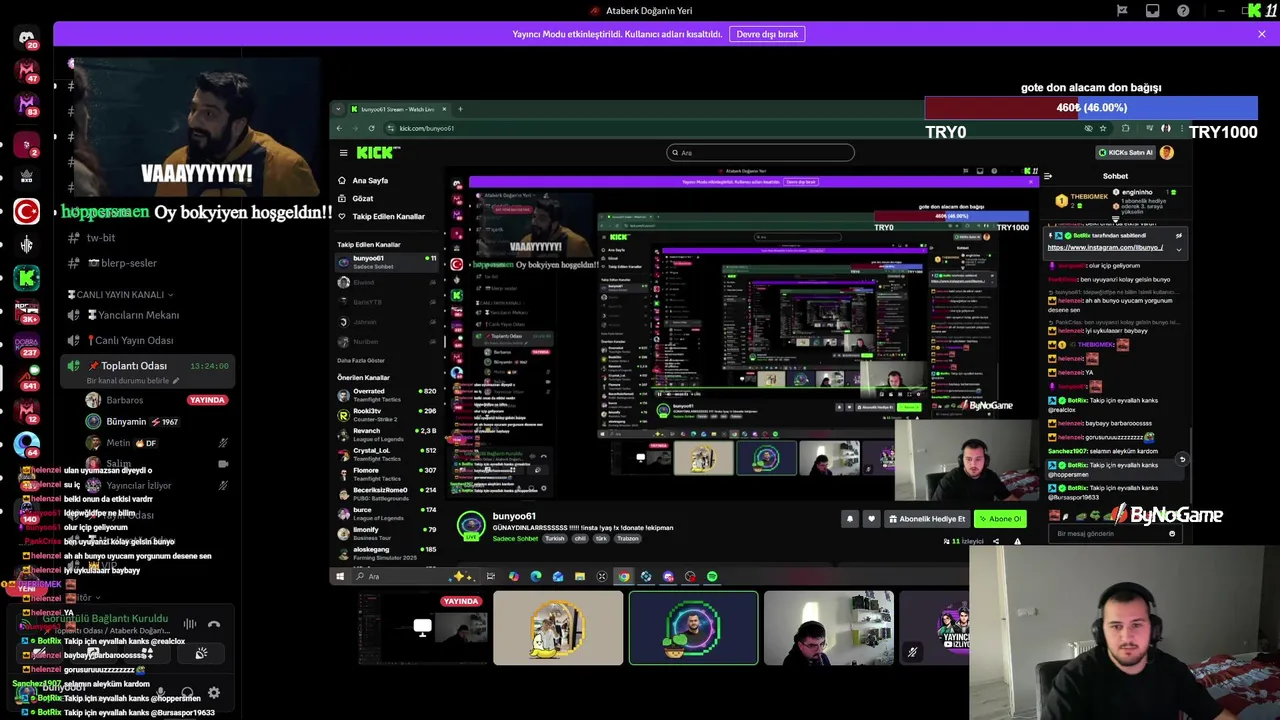
Task: Switch to bunyoo61 Stream Chrome tab
Action: tap(397, 109)
